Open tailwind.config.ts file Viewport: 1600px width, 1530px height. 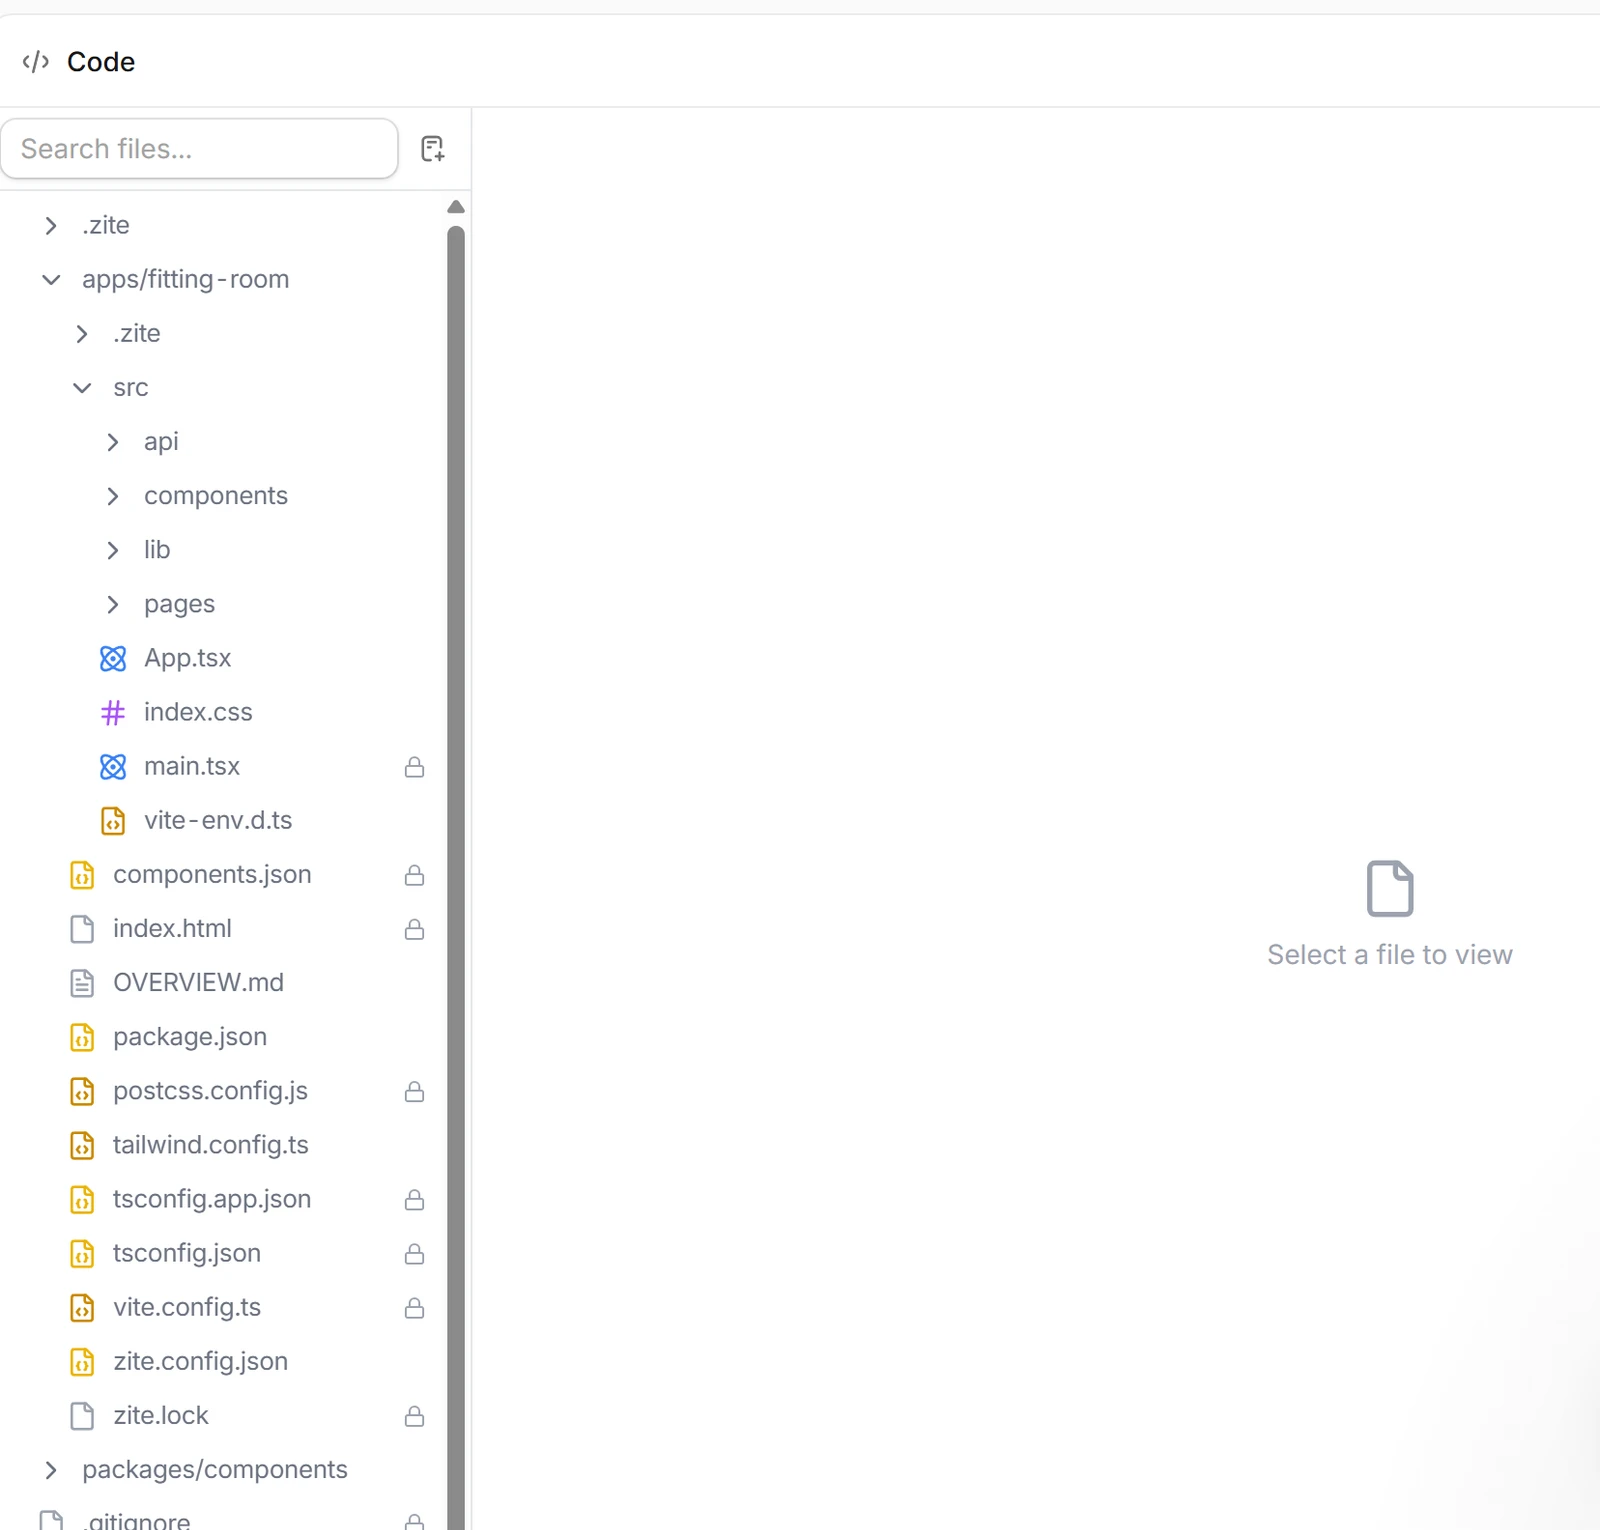click(211, 1145)
